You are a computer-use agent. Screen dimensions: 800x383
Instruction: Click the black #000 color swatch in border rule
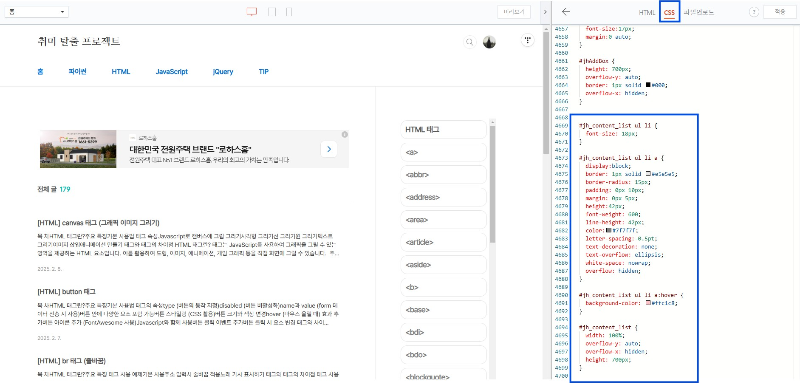pyautogui.click(x=648, y=85)
